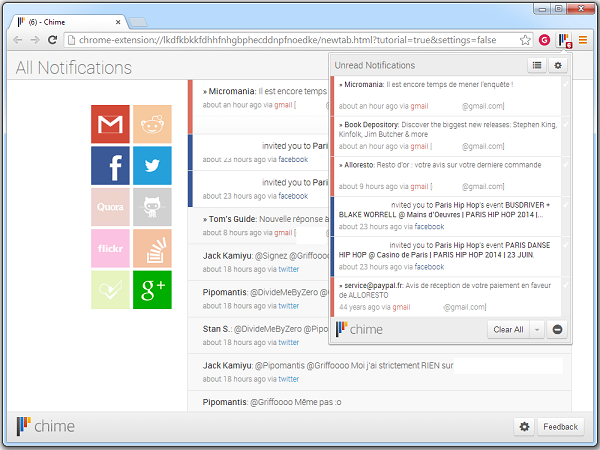Mark Micromania popup notification as read
Screen dimensions: 600x450
click(x=566, y=84)
